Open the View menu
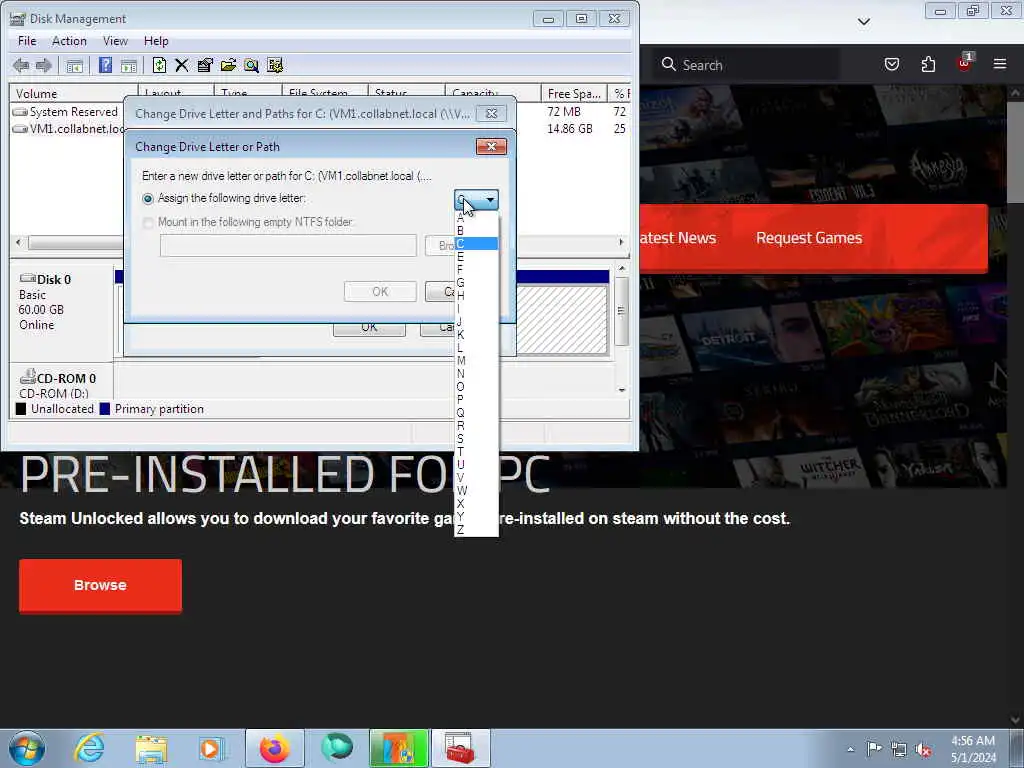1024x768 pixels. [115, 40]
